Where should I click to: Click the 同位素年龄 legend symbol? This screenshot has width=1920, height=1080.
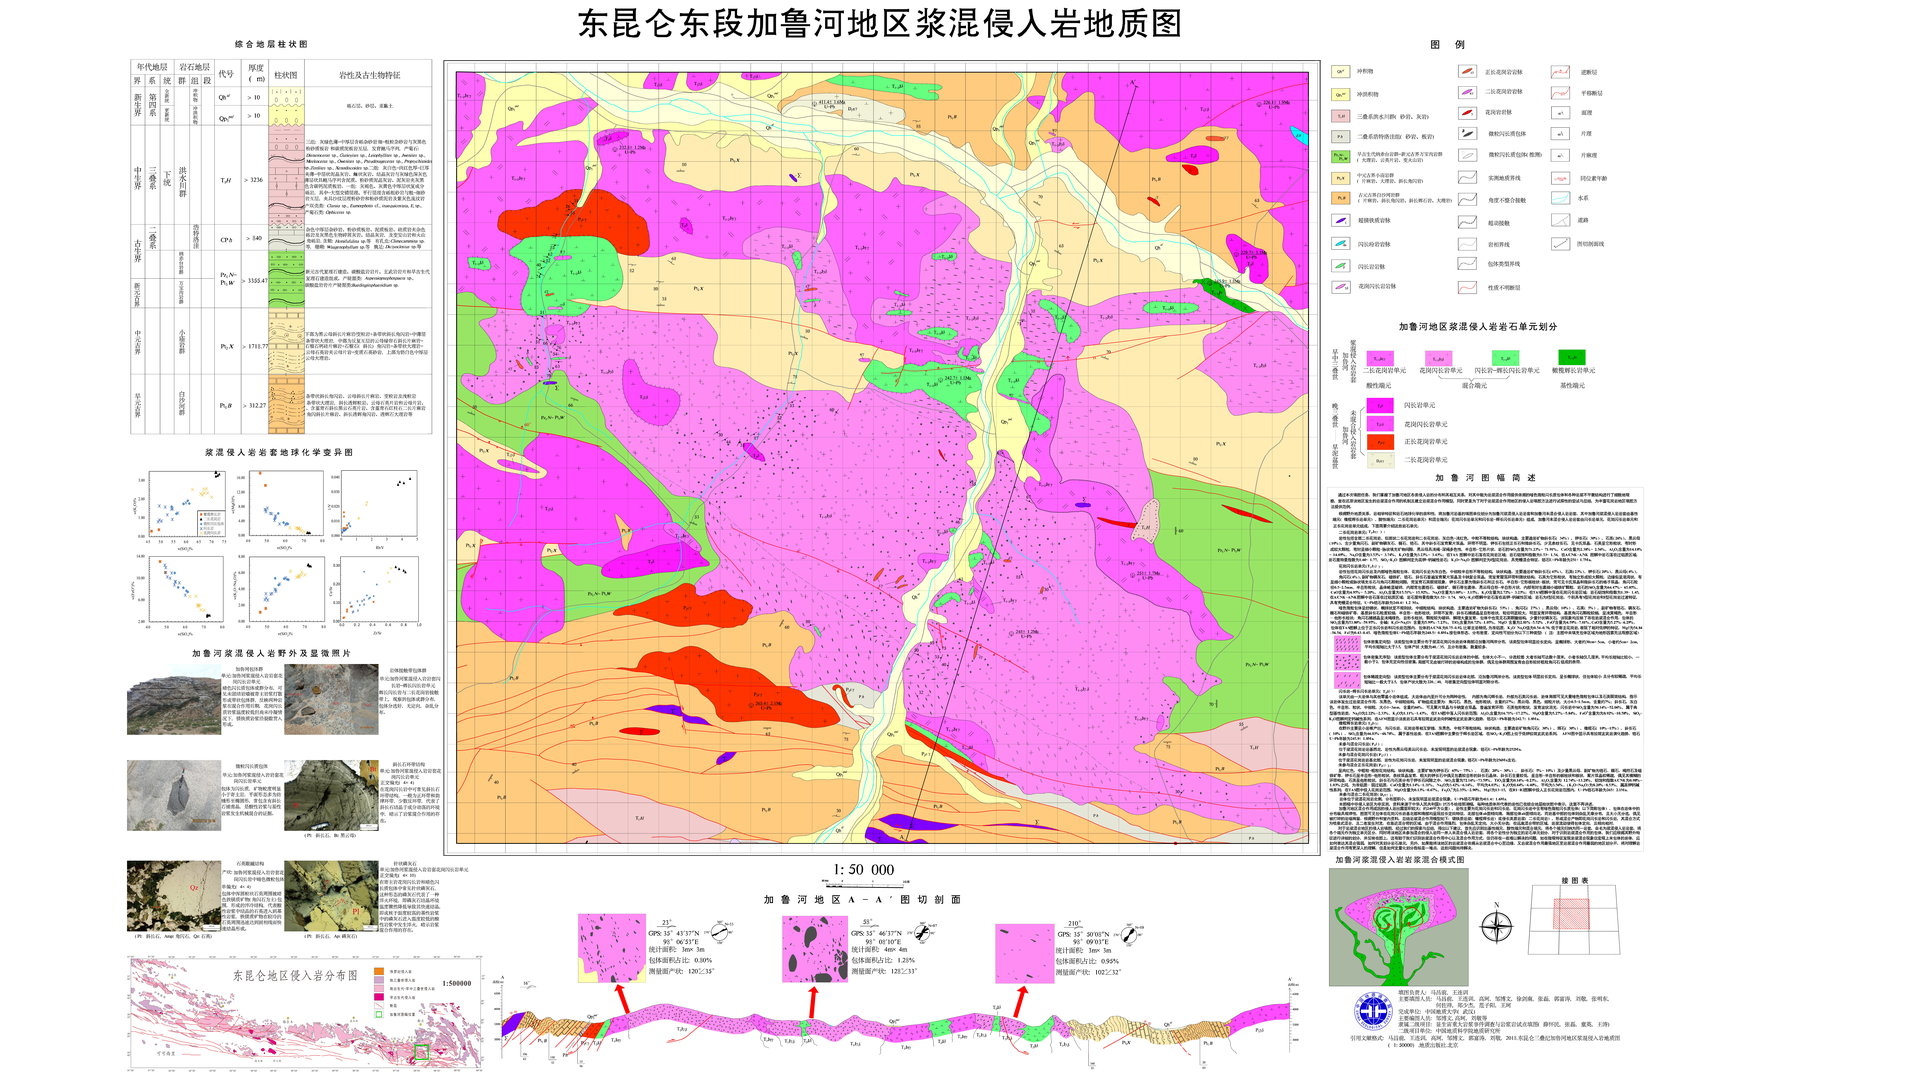point(1560,178)
